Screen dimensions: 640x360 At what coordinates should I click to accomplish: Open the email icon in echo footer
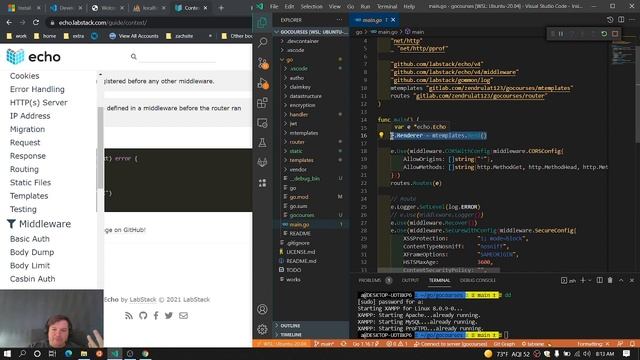[x=183, y=316]
